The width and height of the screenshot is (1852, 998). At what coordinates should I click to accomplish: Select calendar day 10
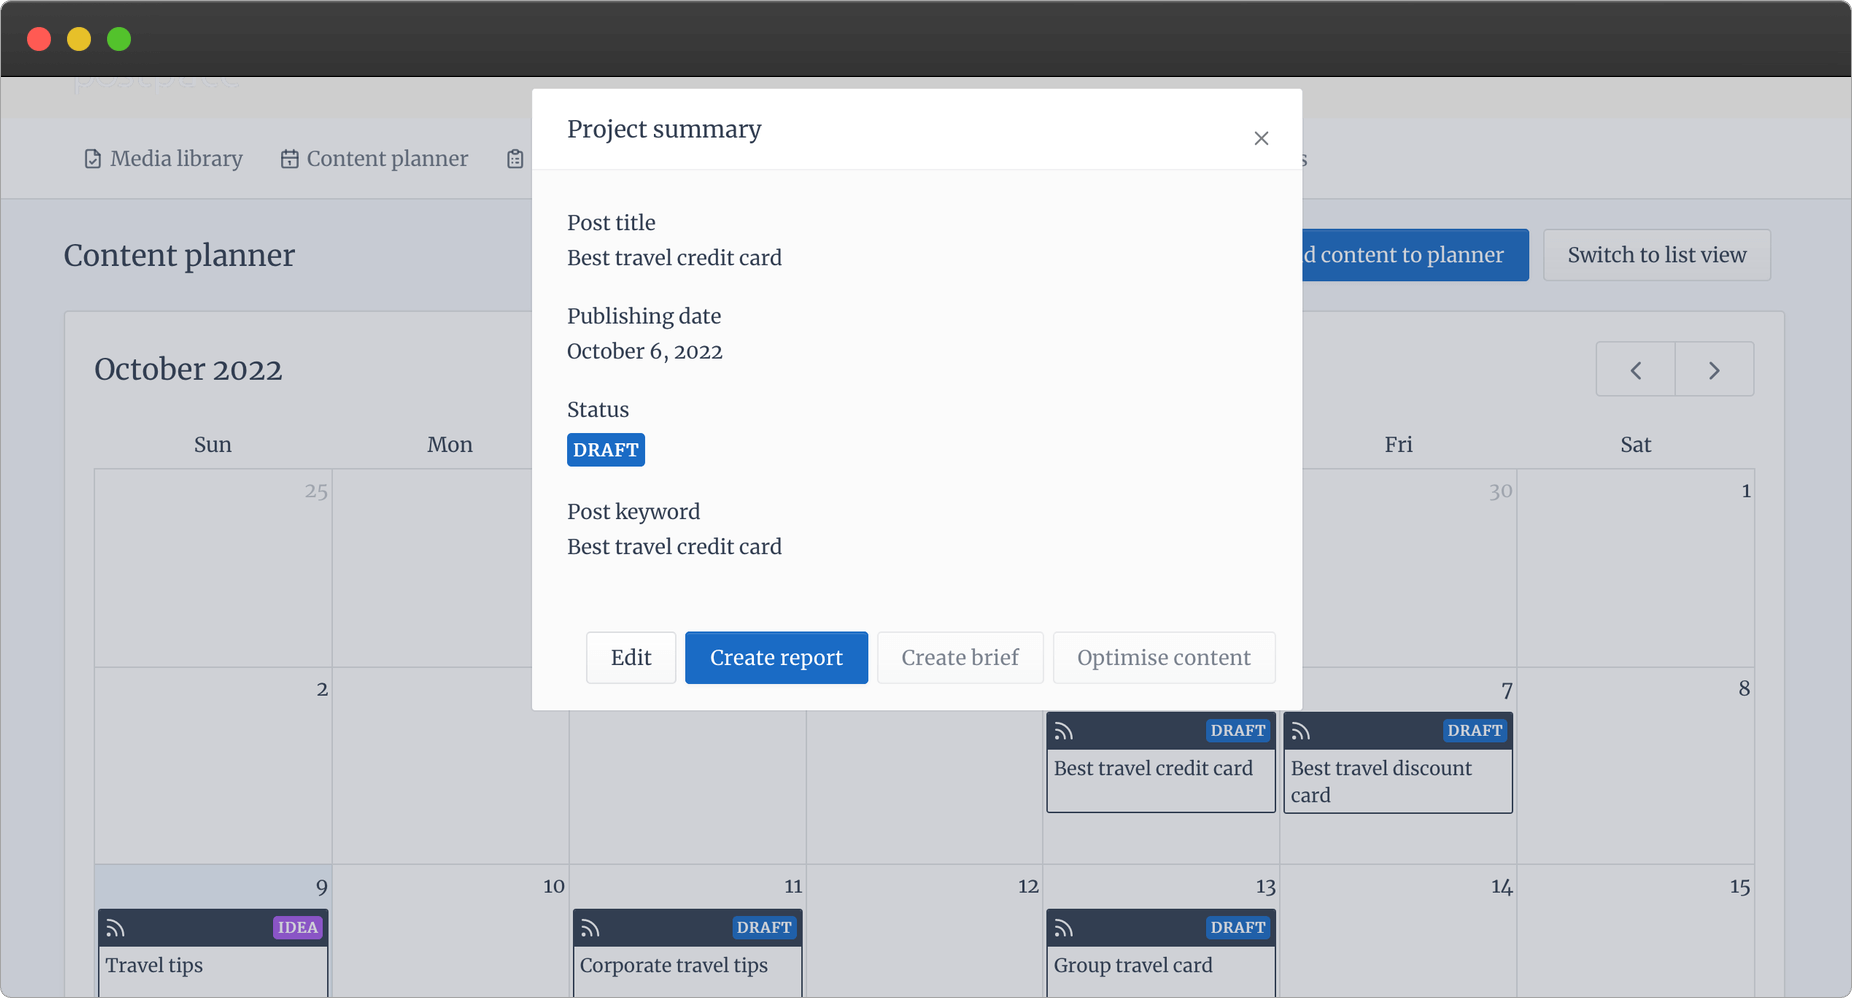tap(554, 886)
